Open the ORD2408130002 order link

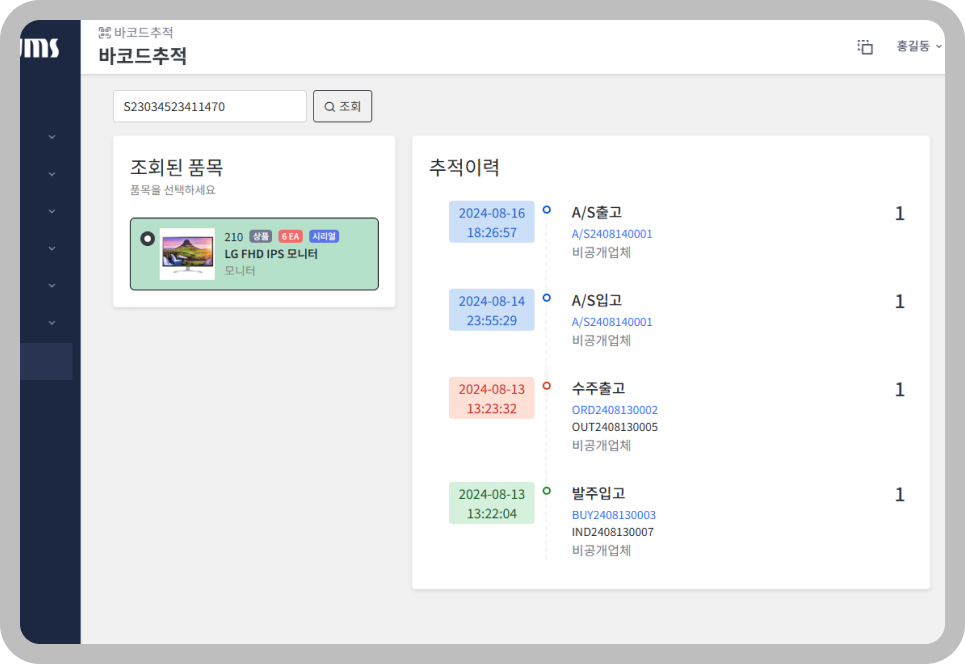point(614,410)
